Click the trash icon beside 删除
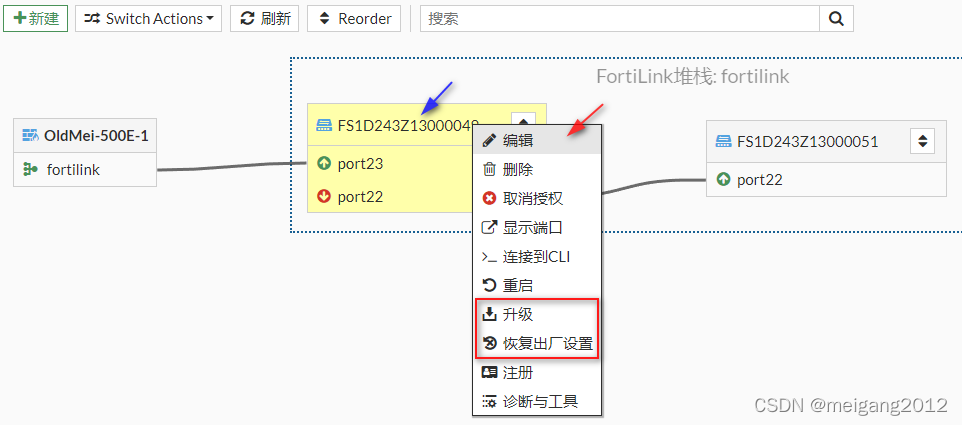The image size is (962, 425). [489, 169]
